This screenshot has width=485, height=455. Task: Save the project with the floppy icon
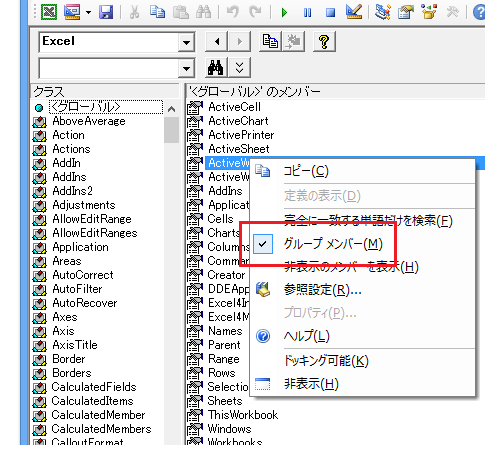click(106, 12)
